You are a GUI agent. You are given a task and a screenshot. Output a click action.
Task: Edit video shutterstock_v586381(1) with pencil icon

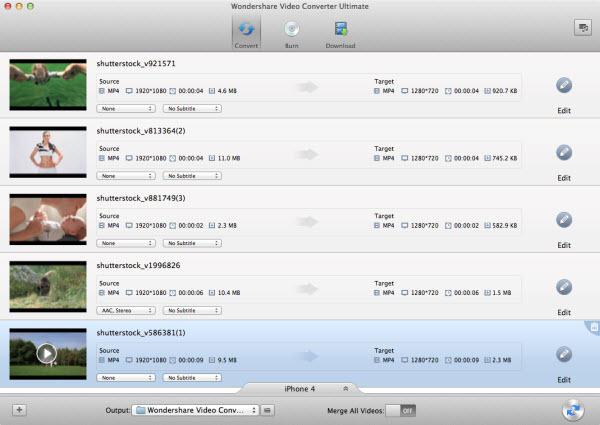[x=564, y=354]
